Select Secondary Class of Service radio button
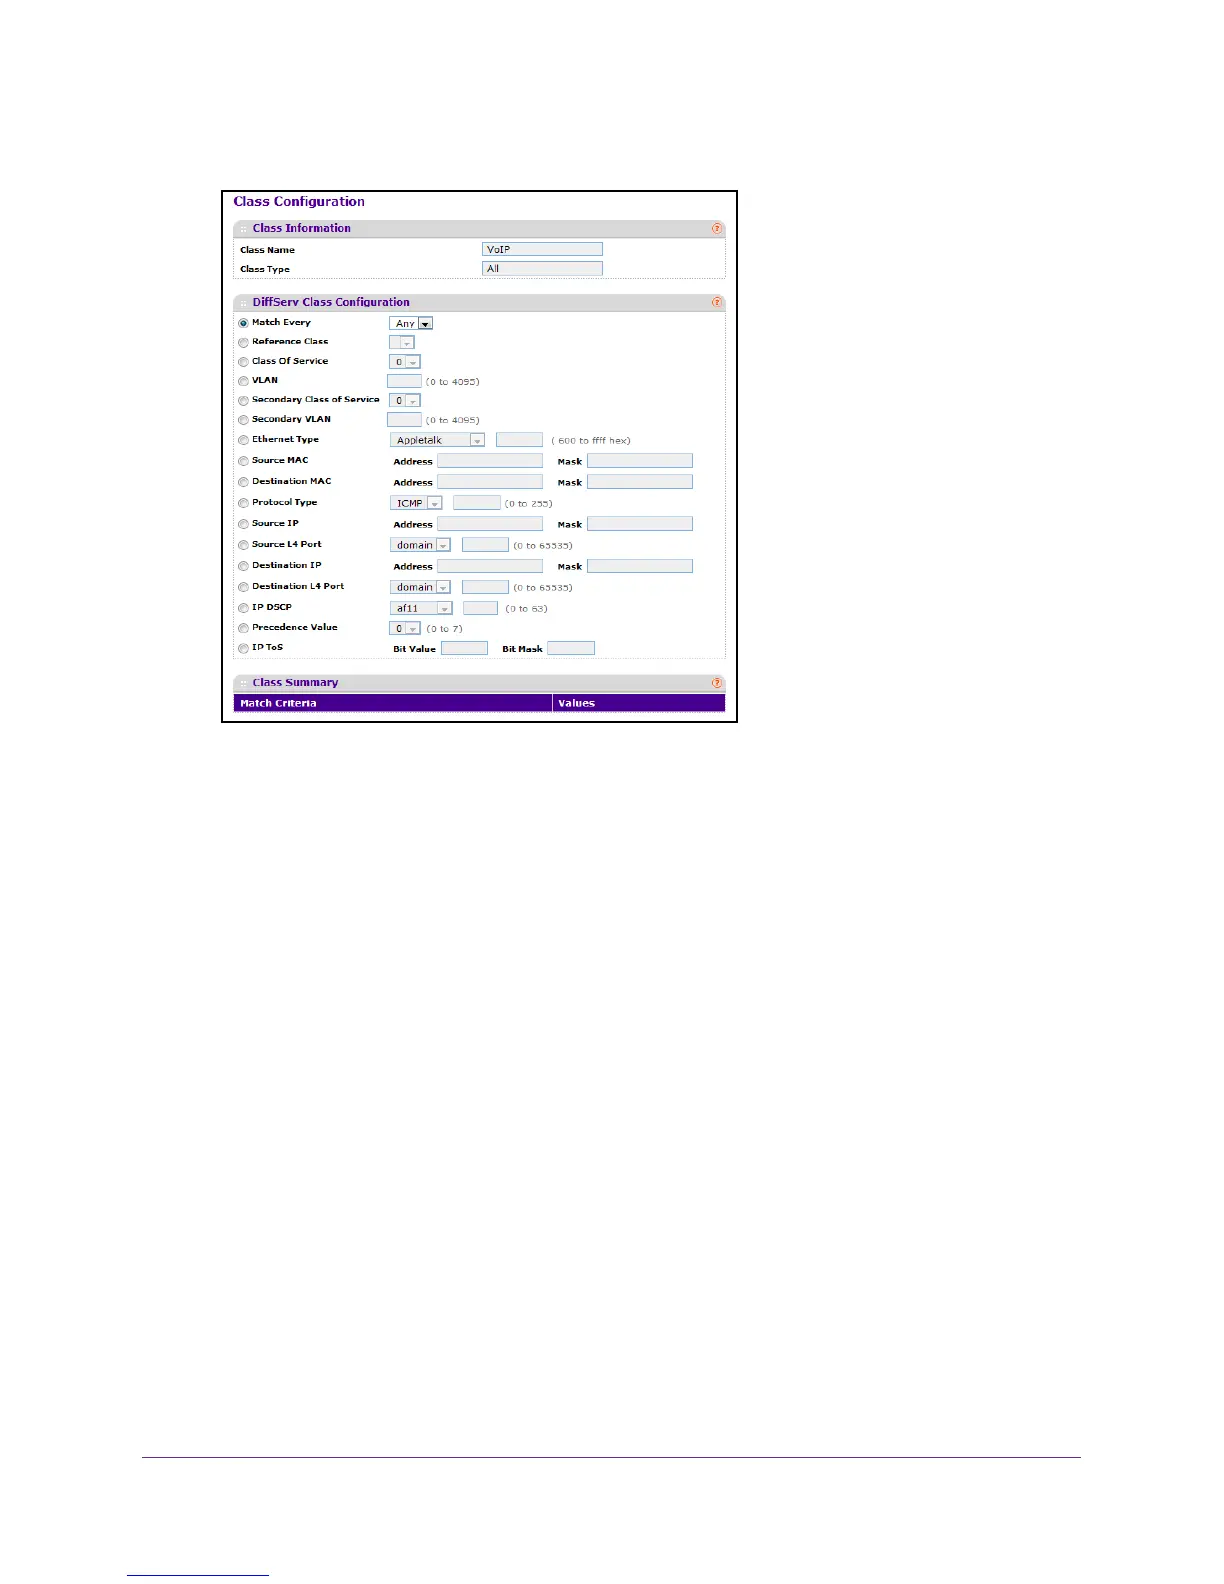1224x1584 pixels. pyautogui.click(x=243, y=400)
